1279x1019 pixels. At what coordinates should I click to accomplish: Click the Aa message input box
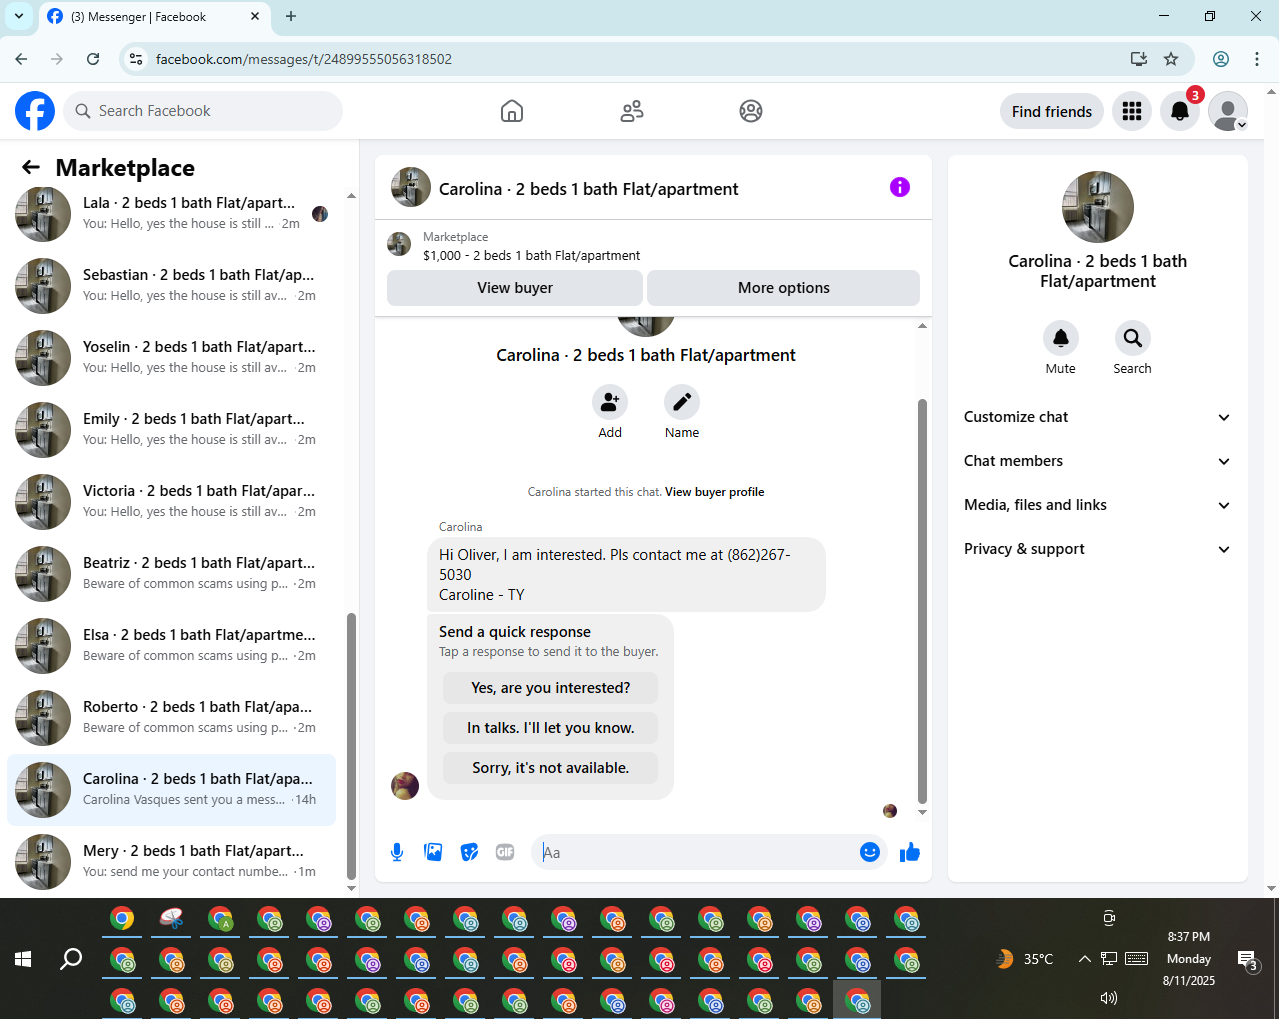click(698, 852)
